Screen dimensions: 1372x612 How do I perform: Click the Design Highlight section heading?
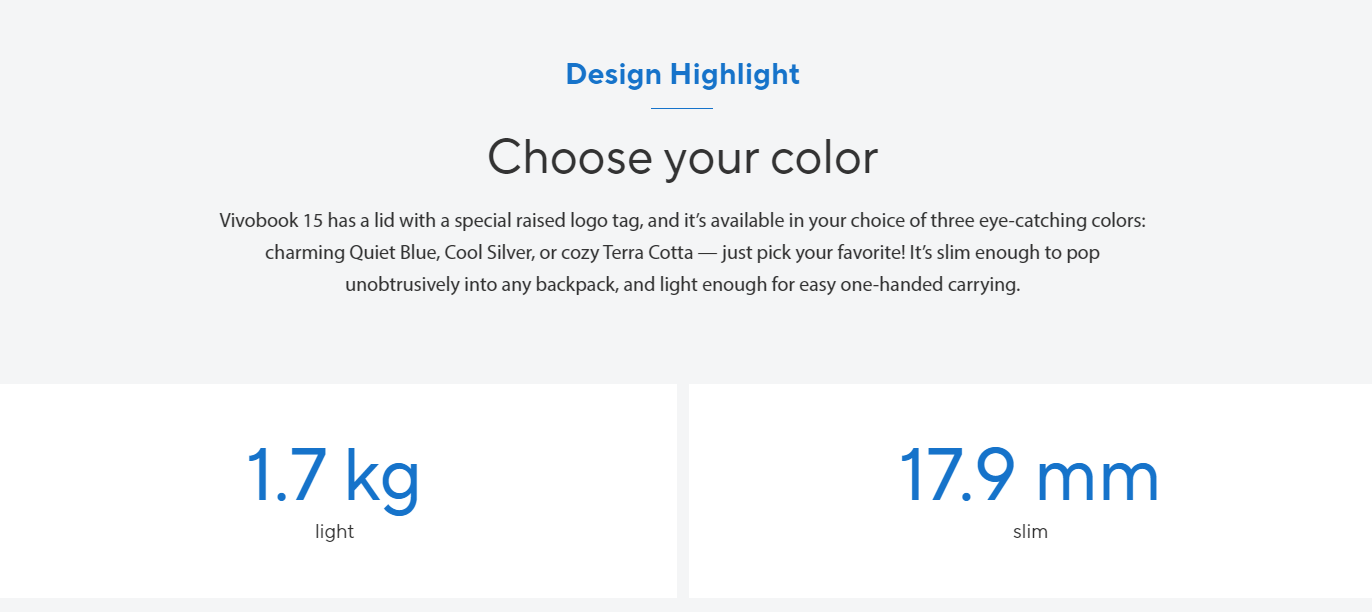coord(682,74)
